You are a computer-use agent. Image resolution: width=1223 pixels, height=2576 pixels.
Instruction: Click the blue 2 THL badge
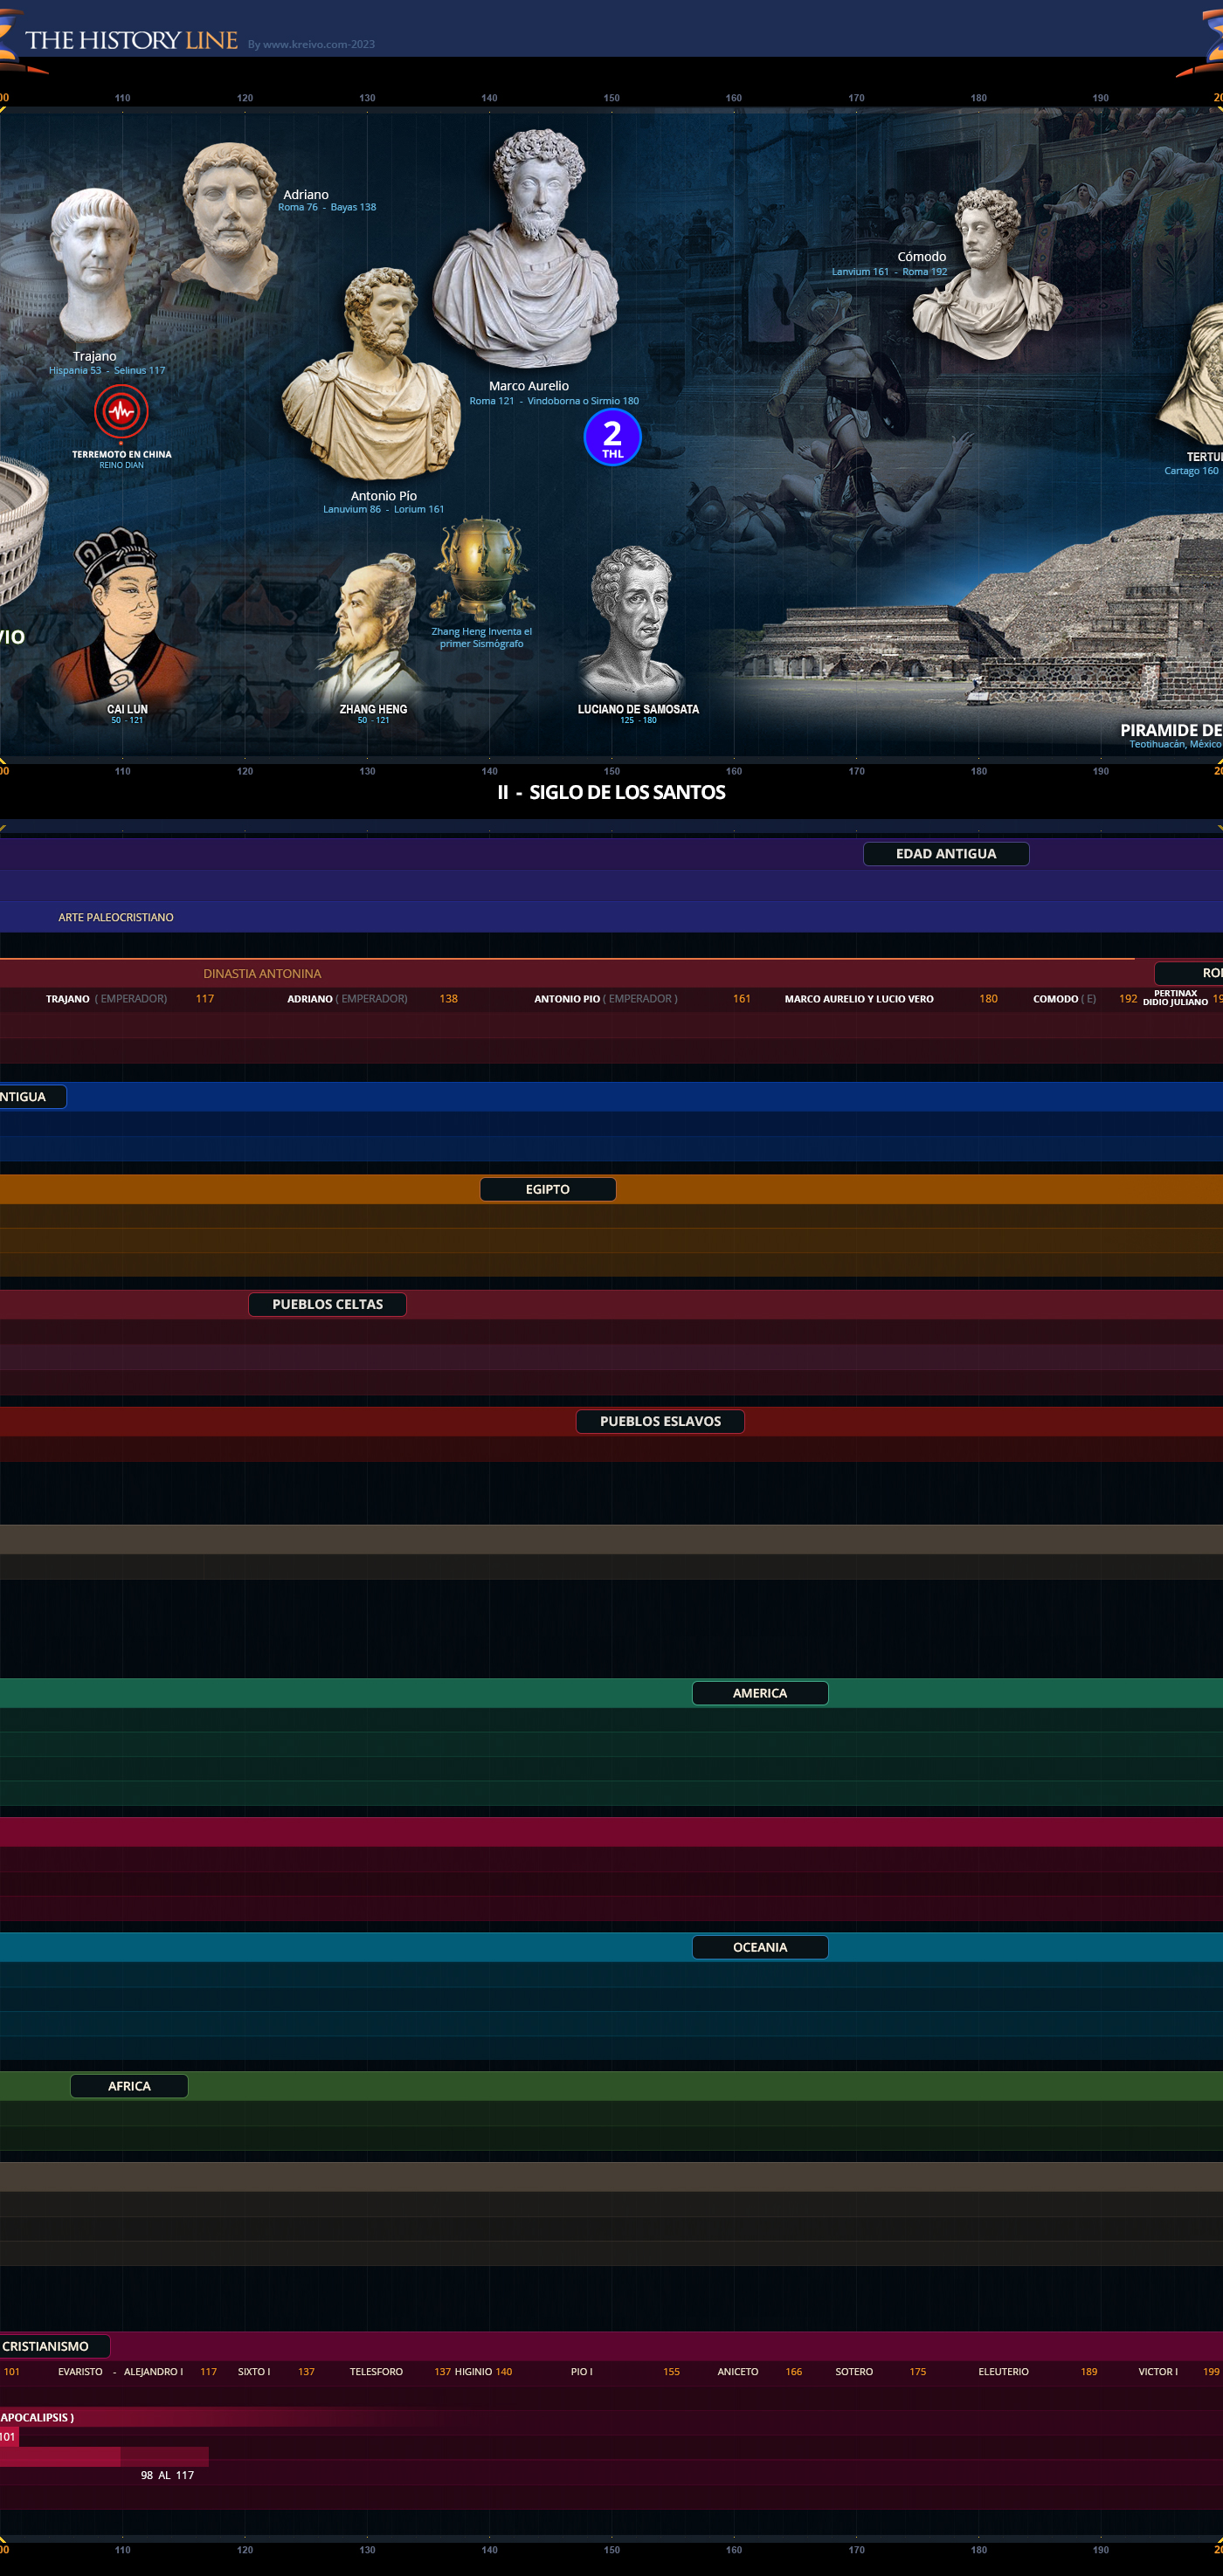coord(612,437)
